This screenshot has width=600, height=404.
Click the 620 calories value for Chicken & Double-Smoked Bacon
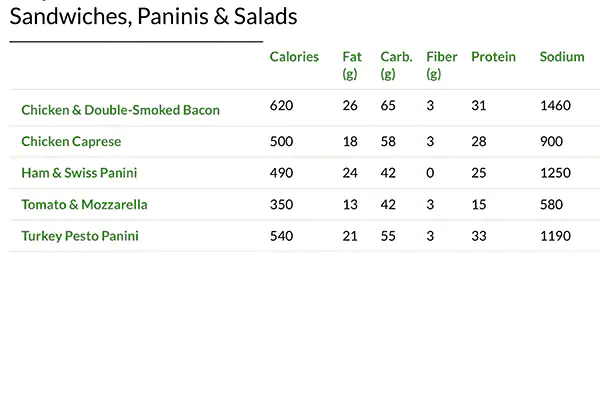coord(281,105)
